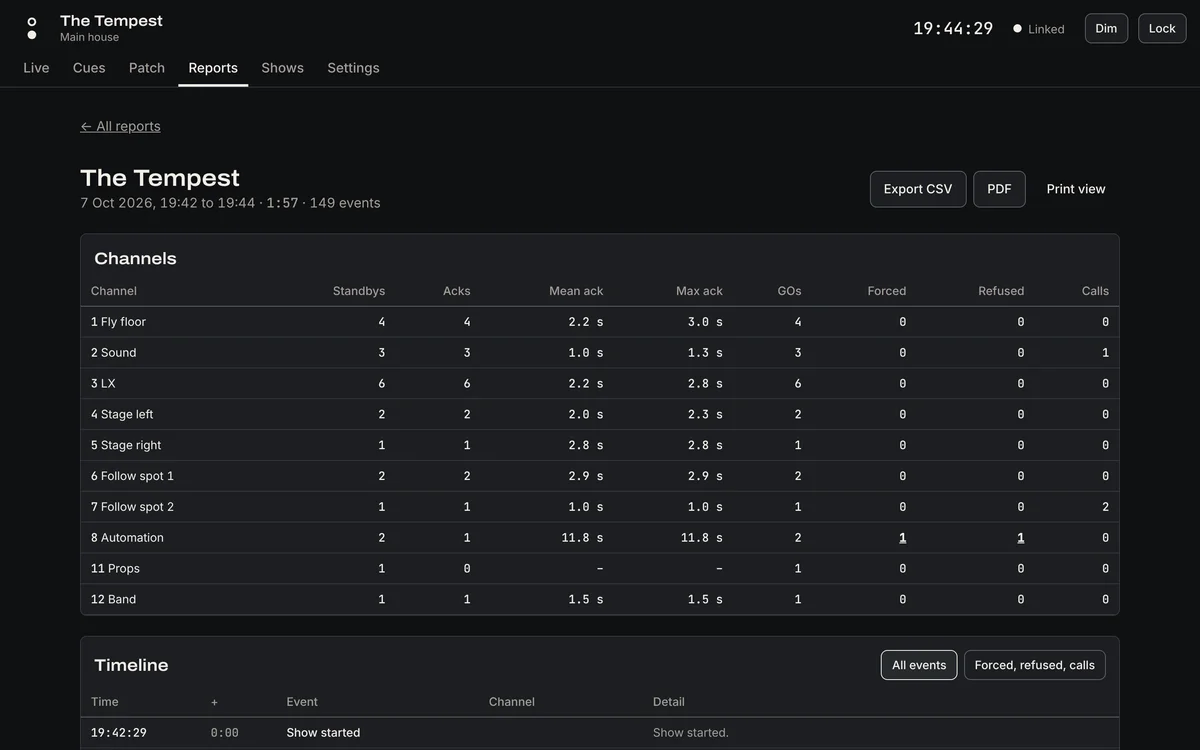The height and width of the screenshot is (750, 1200).
Task: Open the Cues tab
Action: coord(89,68)
